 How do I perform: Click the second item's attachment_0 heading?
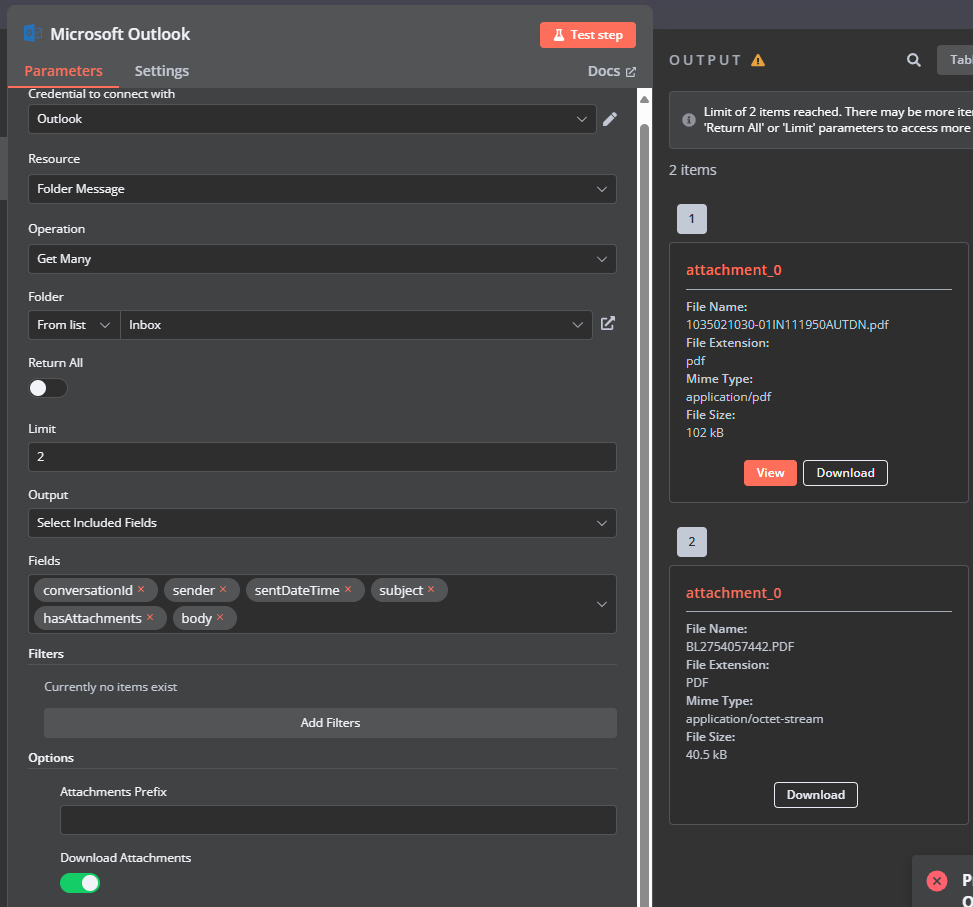(733, 593)
